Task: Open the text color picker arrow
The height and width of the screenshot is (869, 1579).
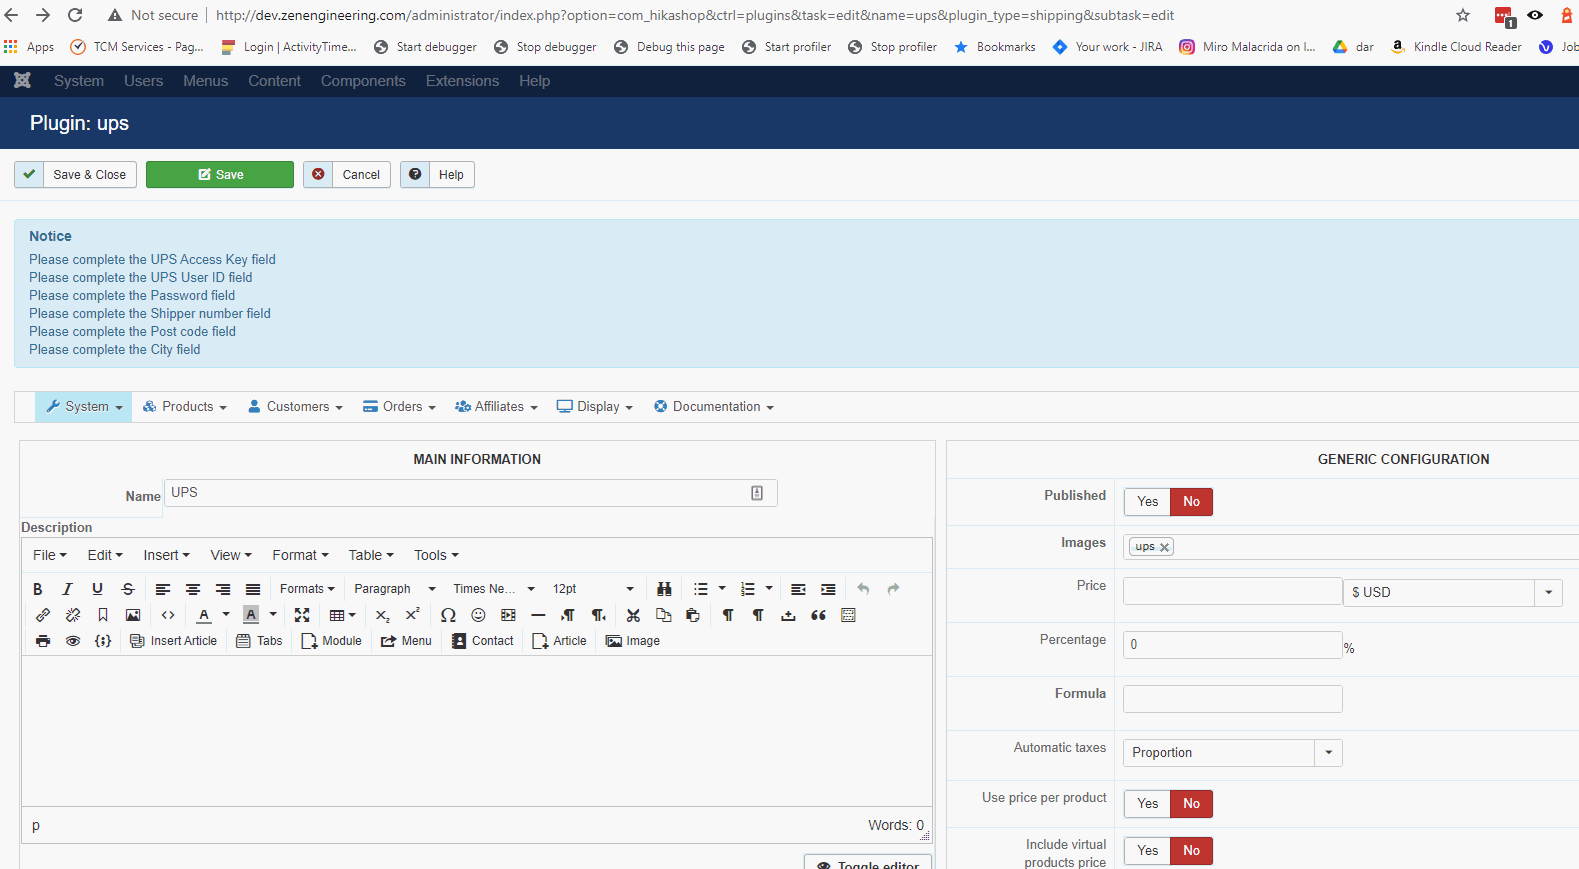Action: coord(226,615)
